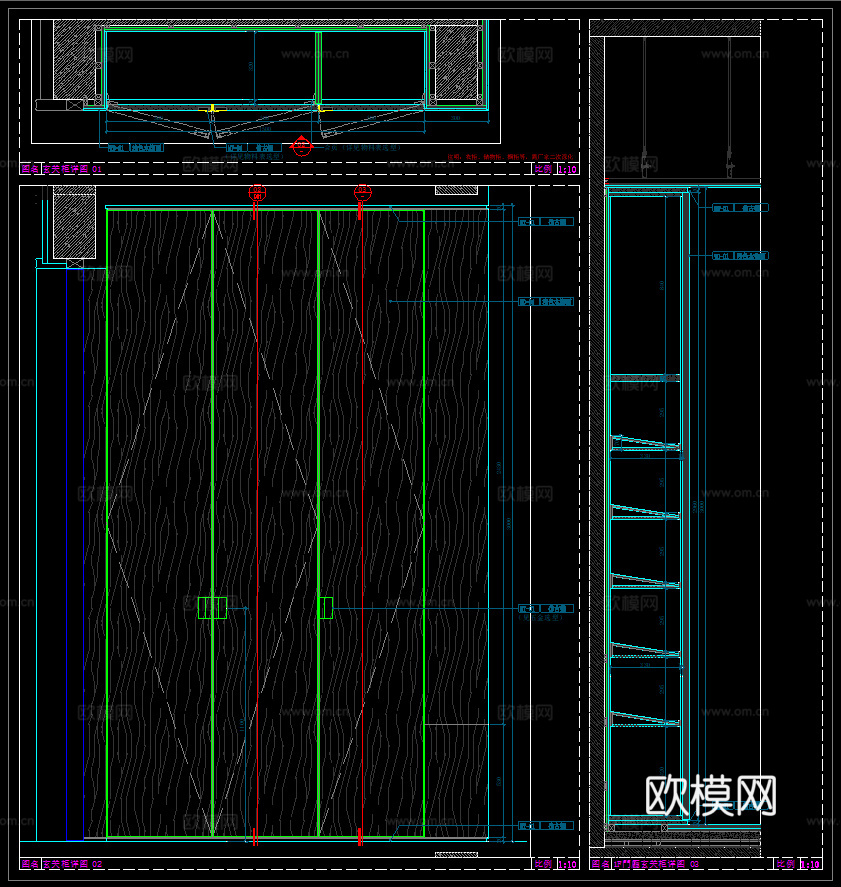The width and height of the screenshot is (841, 887).
Task: Click the 图名 label of detail 03
Action: pos(601,864)
